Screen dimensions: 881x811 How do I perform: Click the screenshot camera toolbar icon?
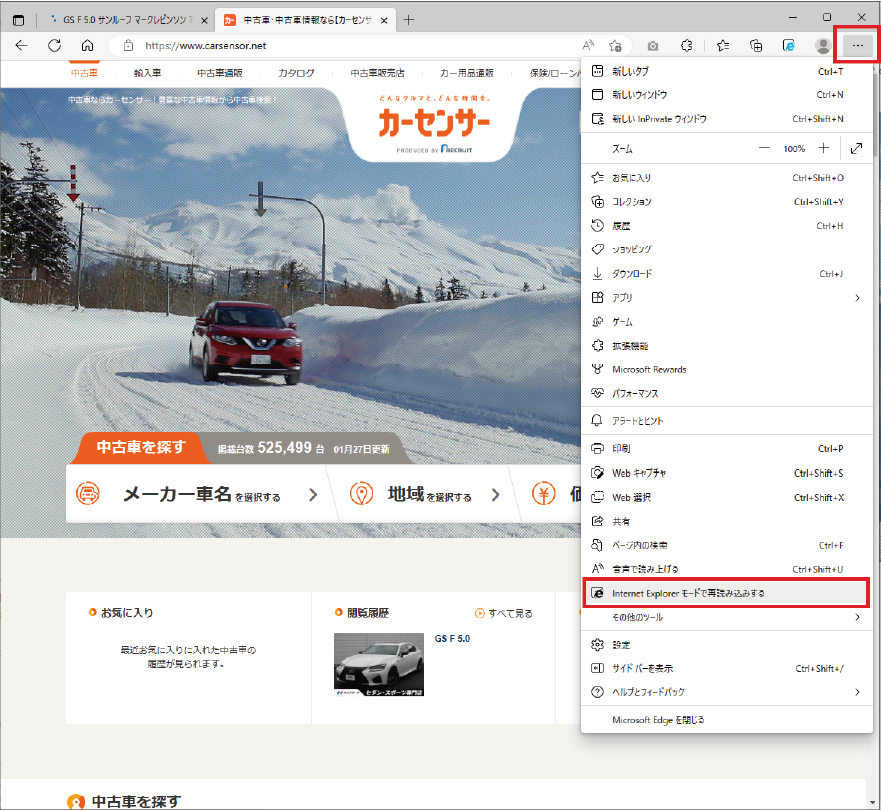pos(652,46)
